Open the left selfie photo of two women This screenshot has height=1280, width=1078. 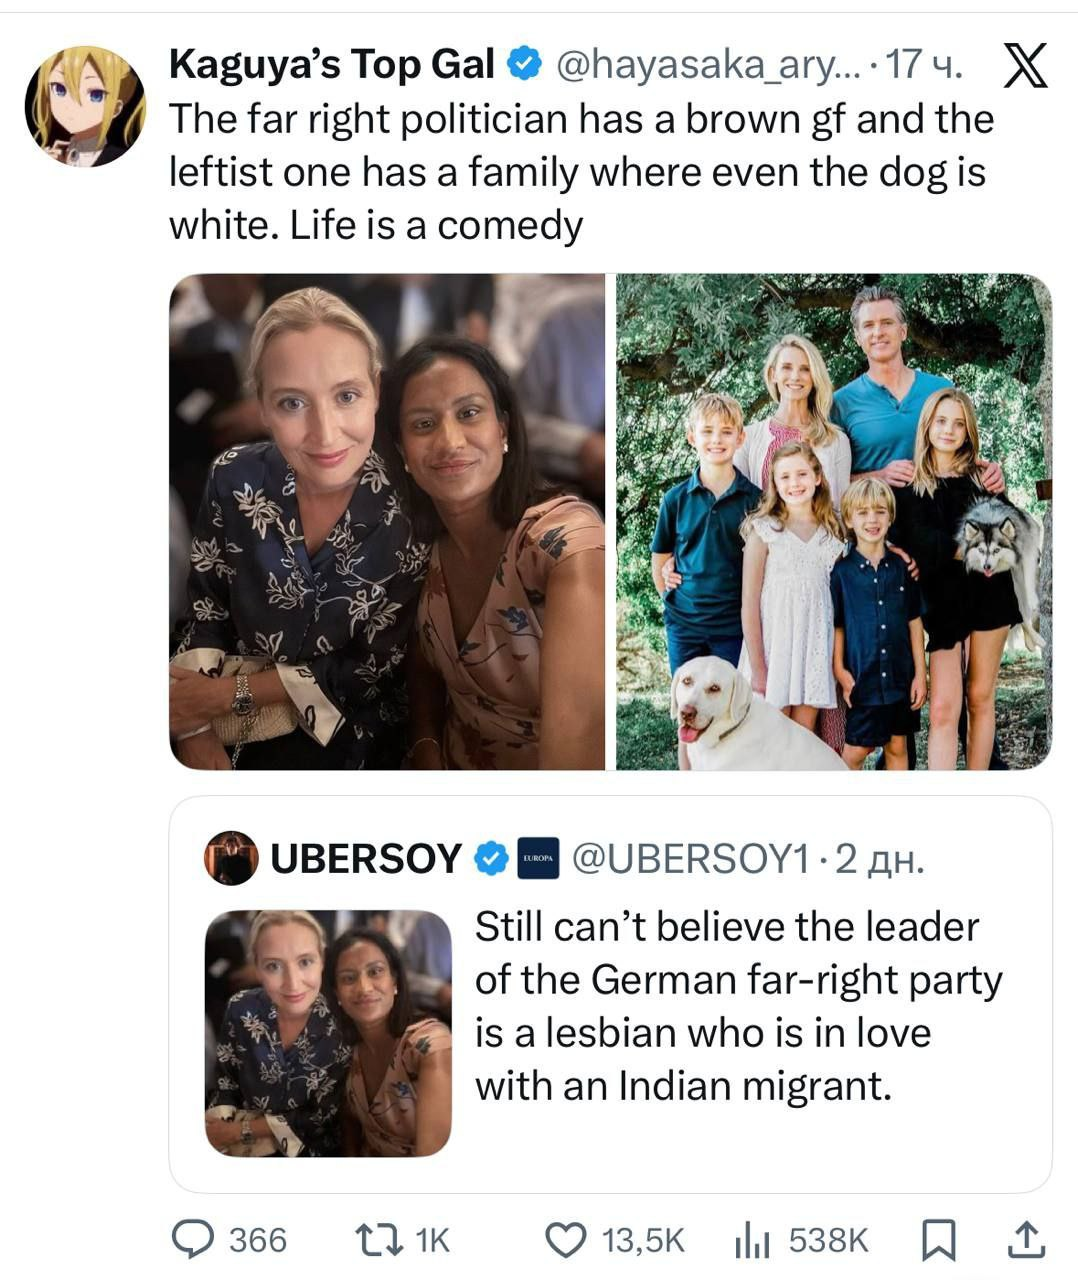coord(387,521)
